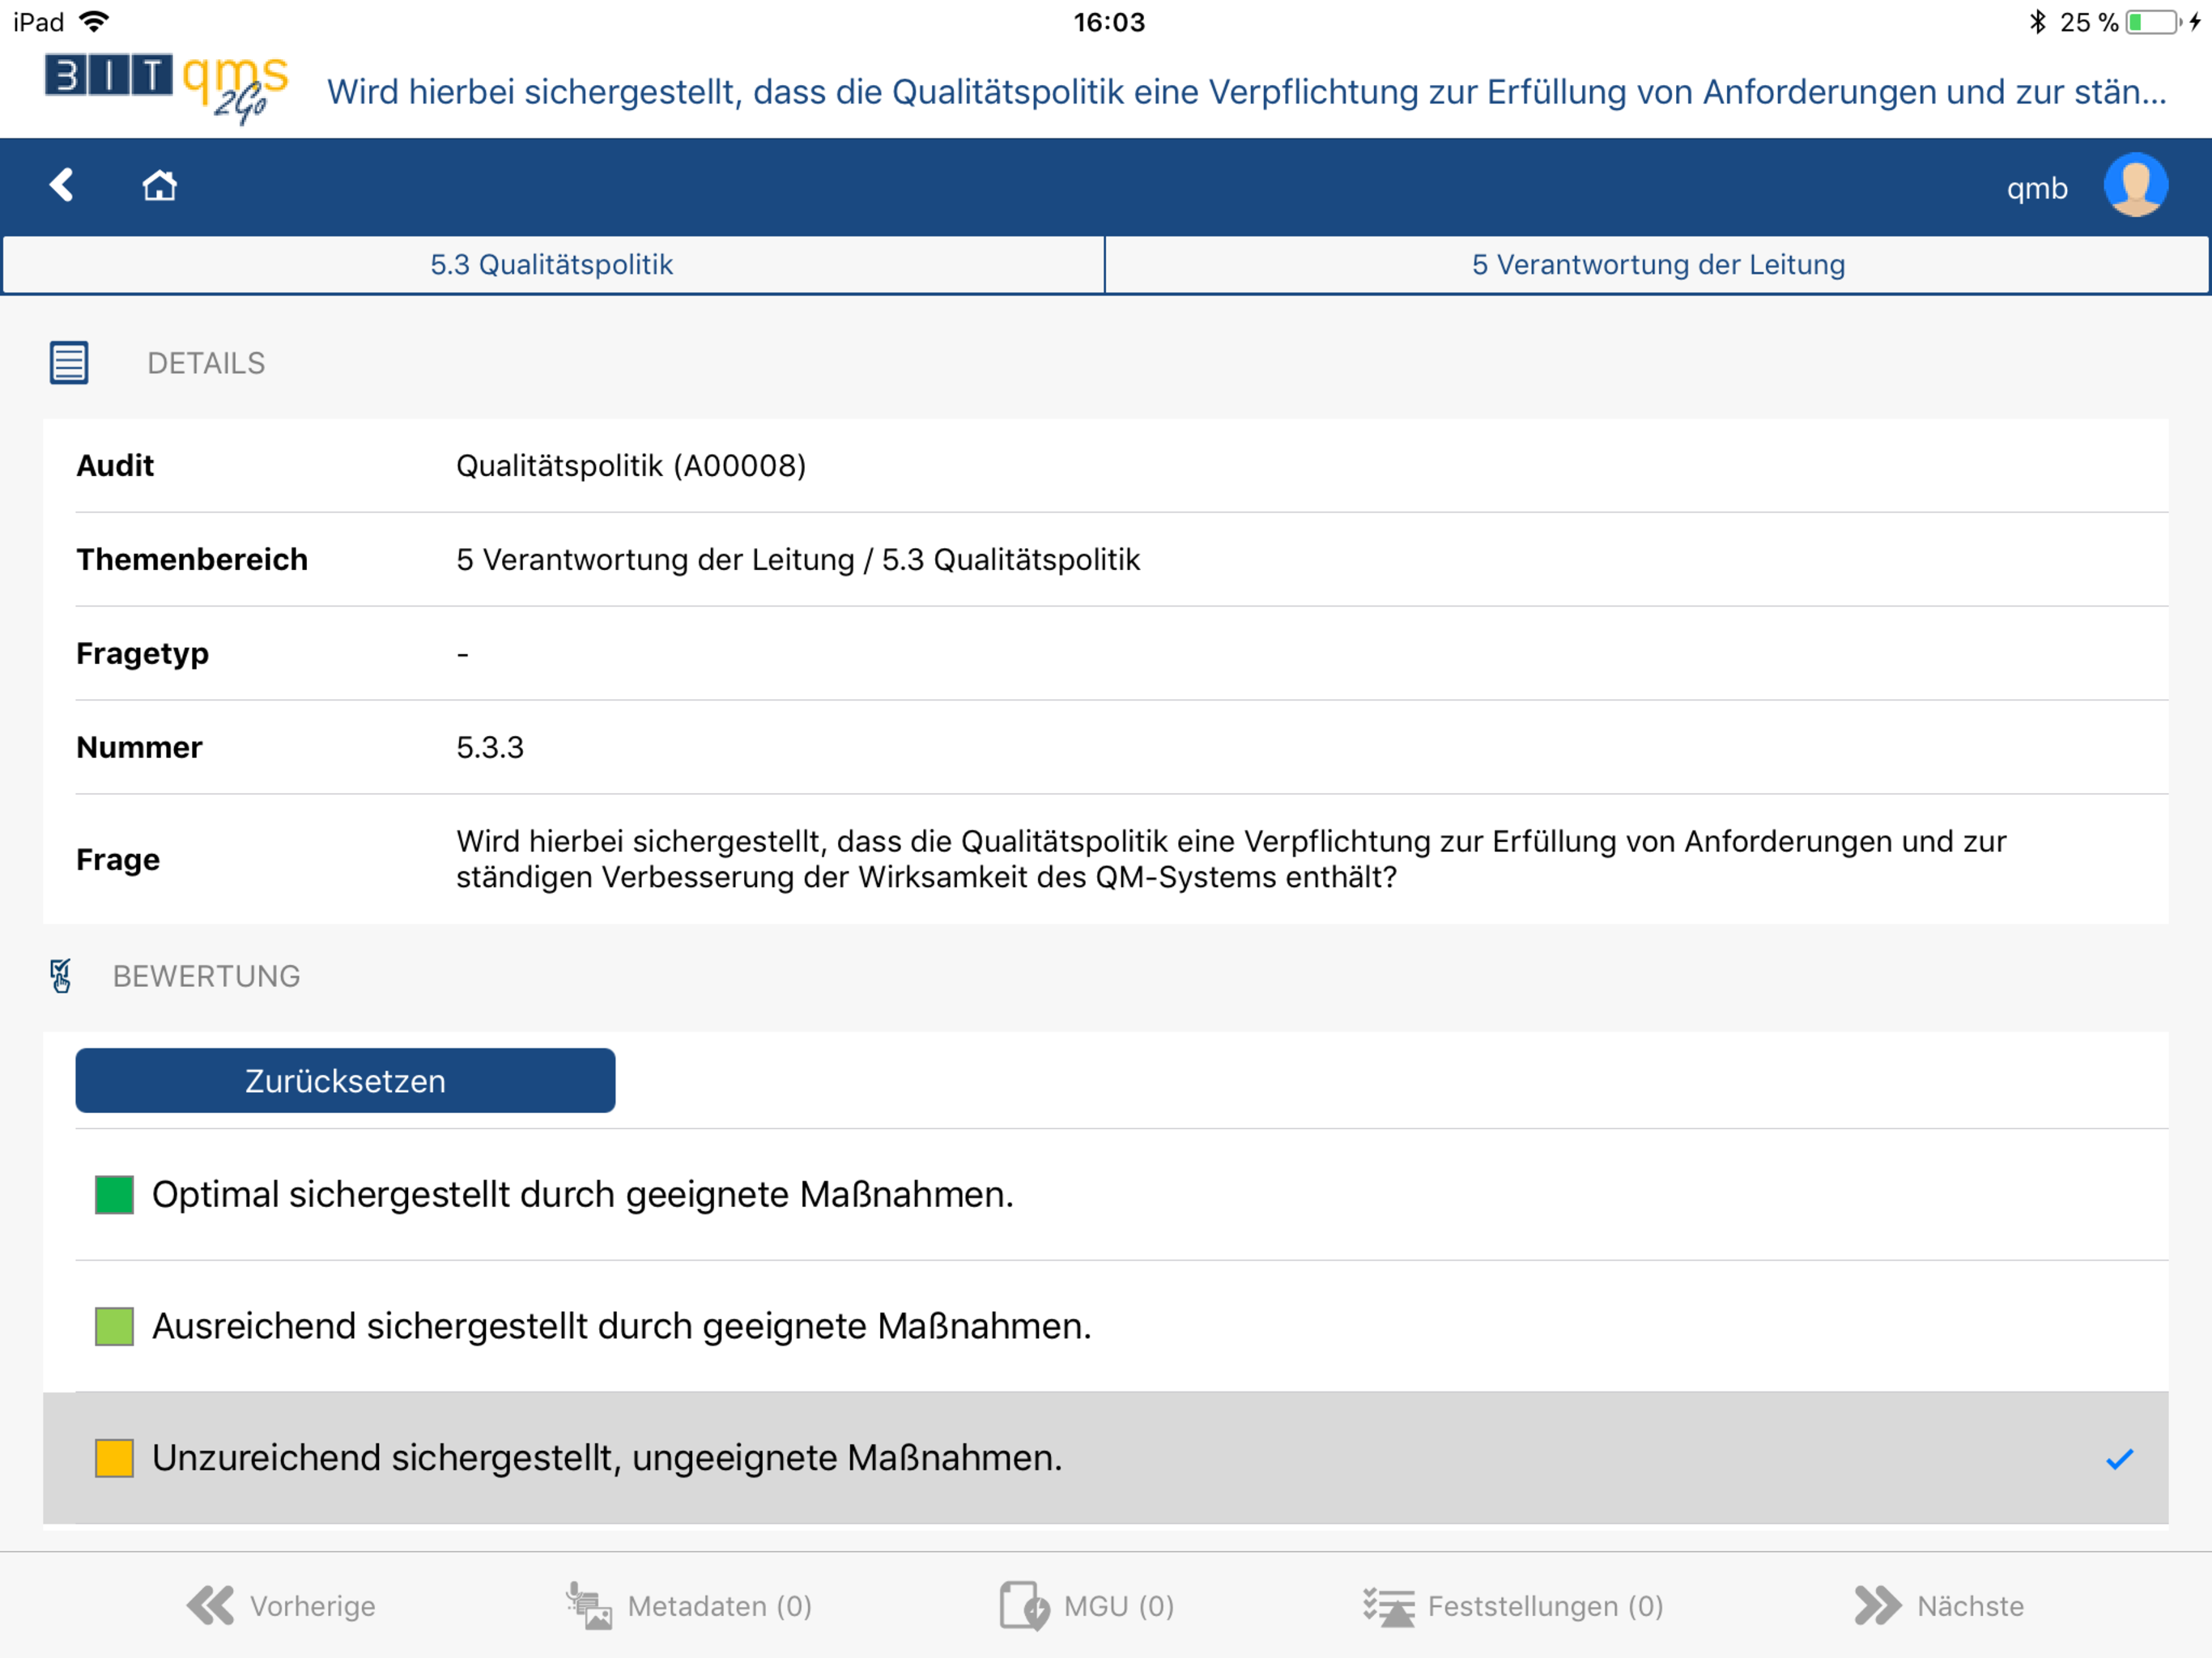Viewport: 2212px width, 1658px height.
Task: Click the Details document icon
Action: (69, 363)
